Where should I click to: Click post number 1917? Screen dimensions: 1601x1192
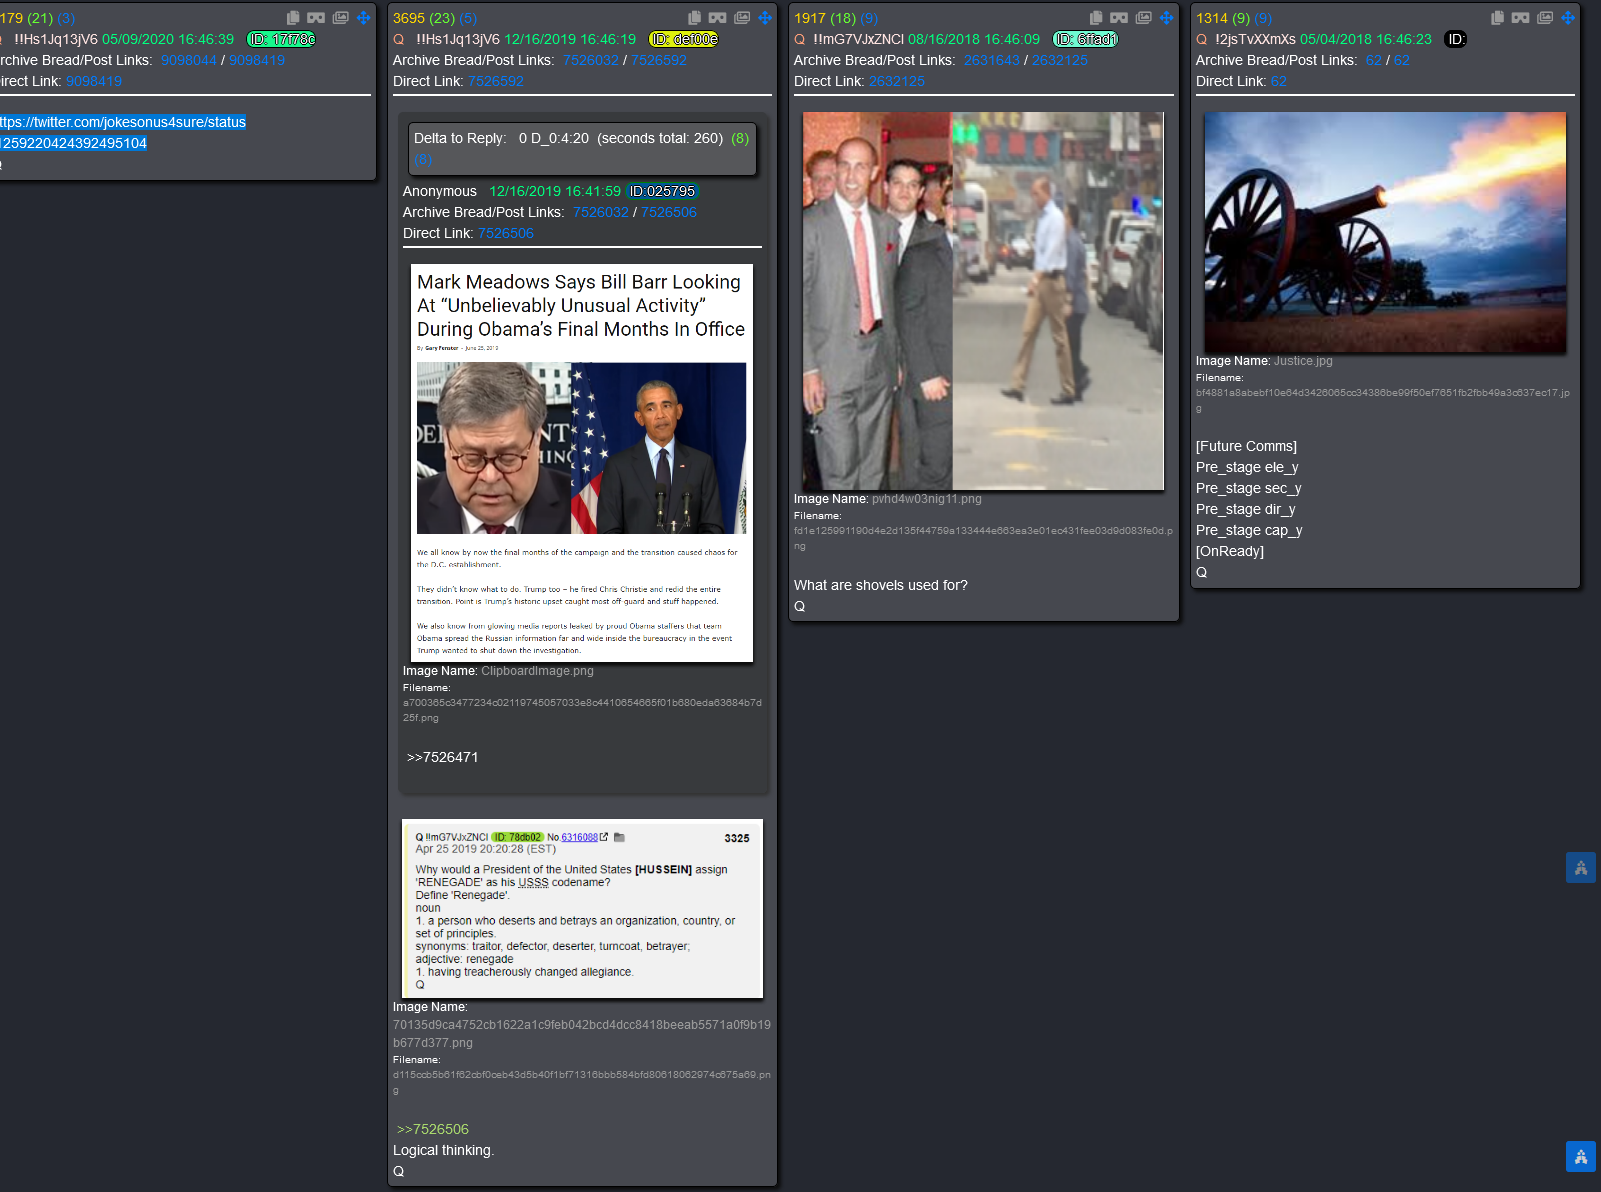tap(810, 18)
